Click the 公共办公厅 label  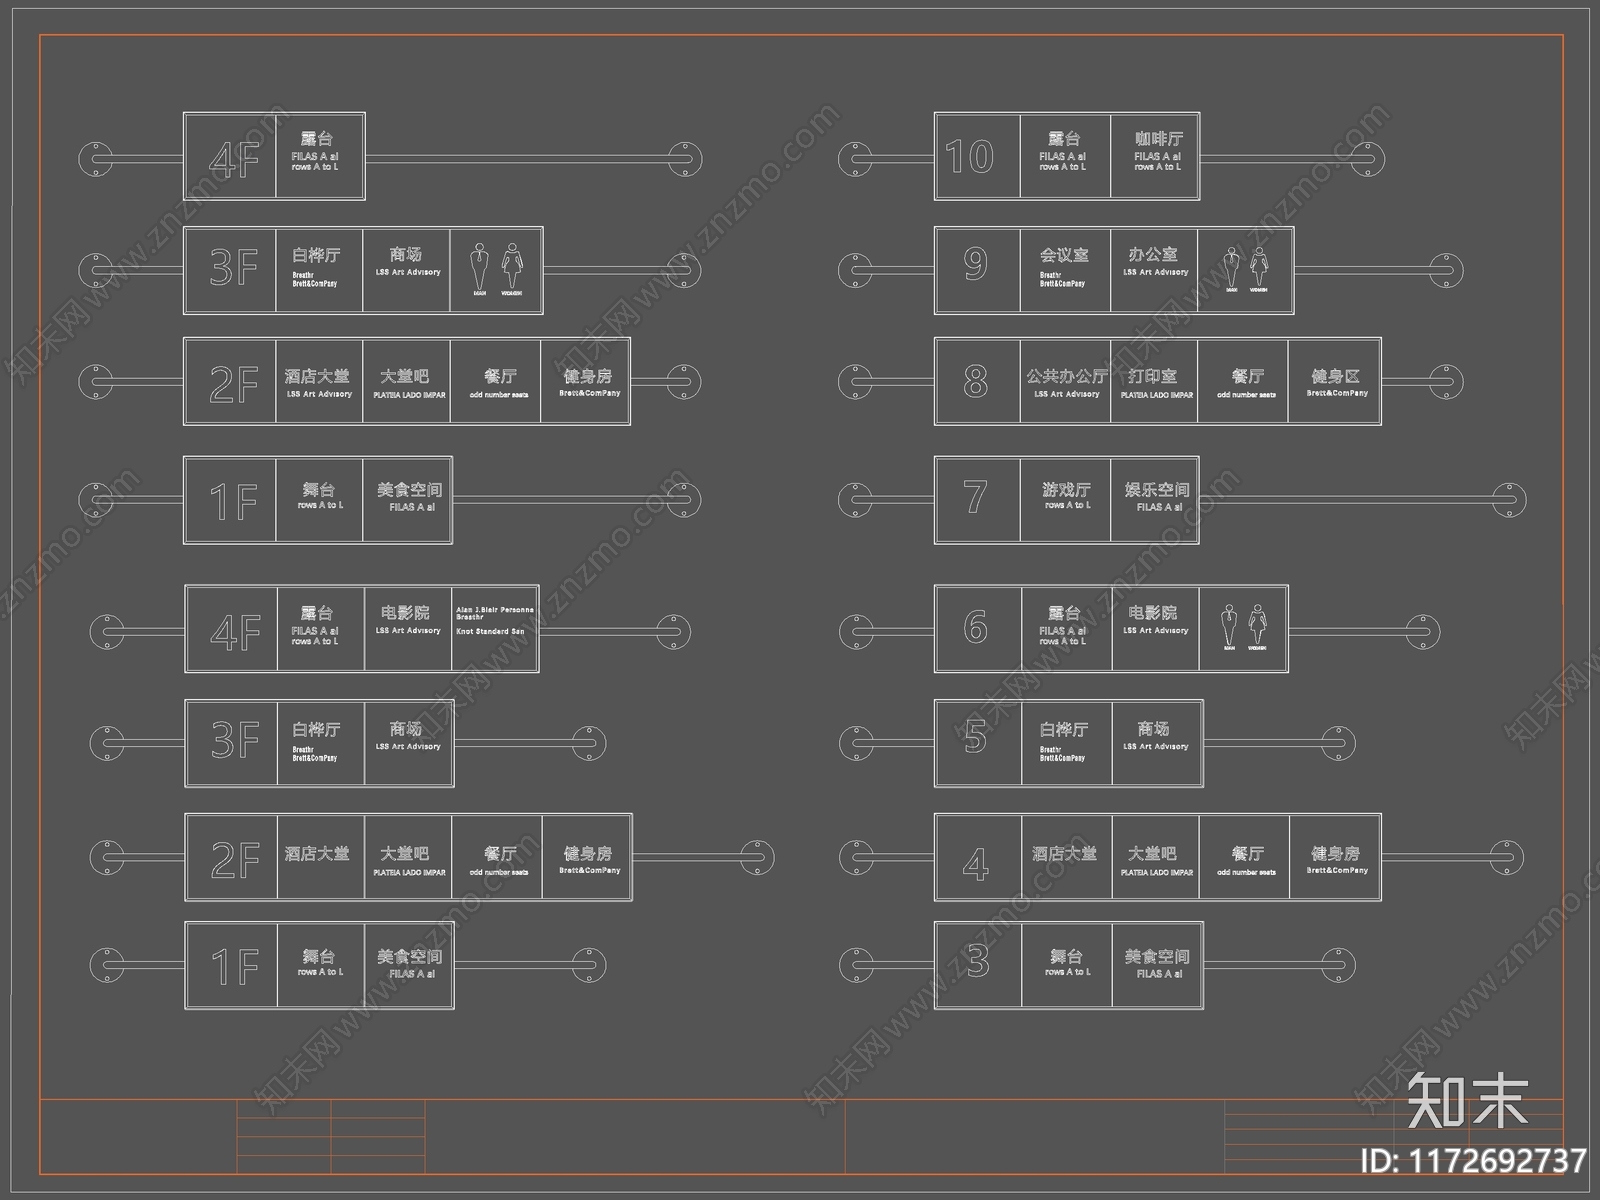pos(1066,376)
